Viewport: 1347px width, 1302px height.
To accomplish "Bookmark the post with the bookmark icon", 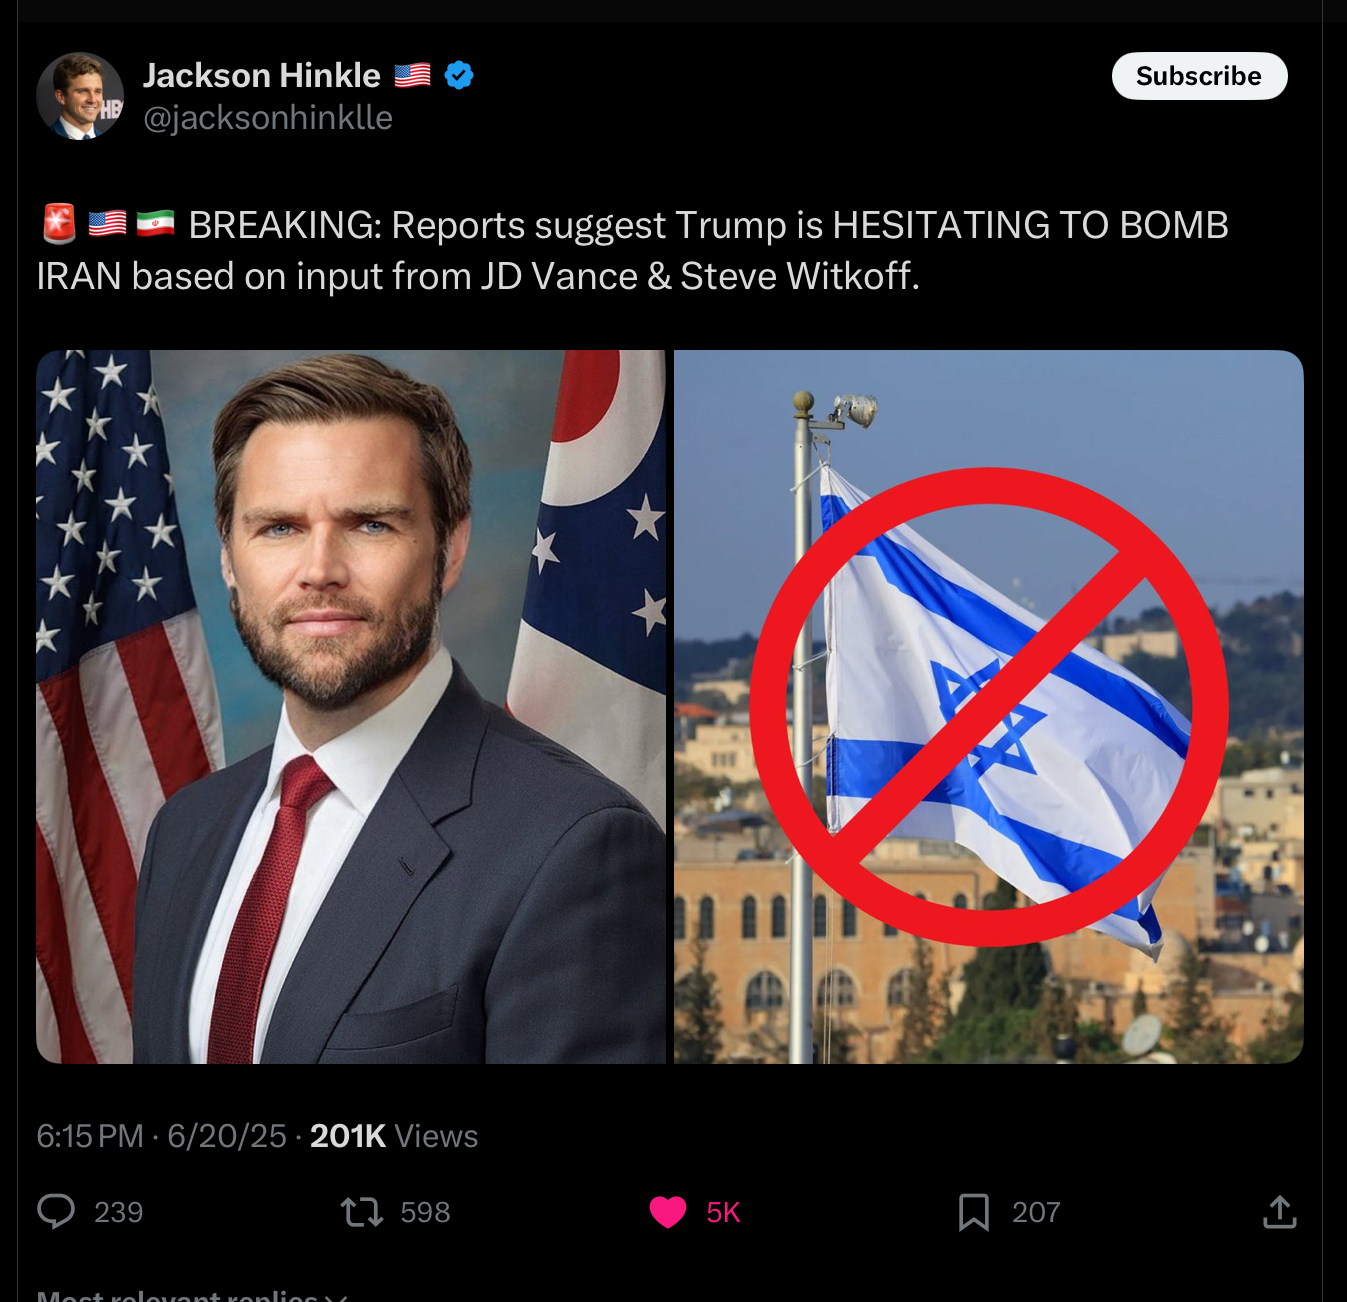I will (974, 1212).
